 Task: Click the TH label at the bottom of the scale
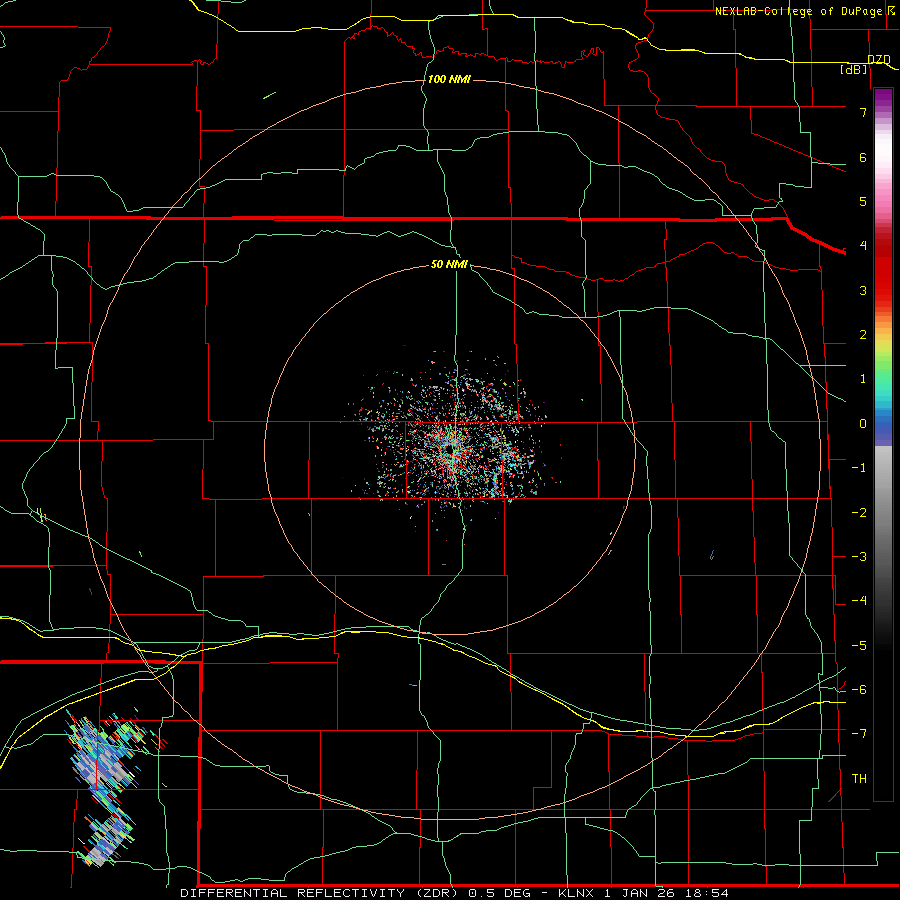point(859,778)
